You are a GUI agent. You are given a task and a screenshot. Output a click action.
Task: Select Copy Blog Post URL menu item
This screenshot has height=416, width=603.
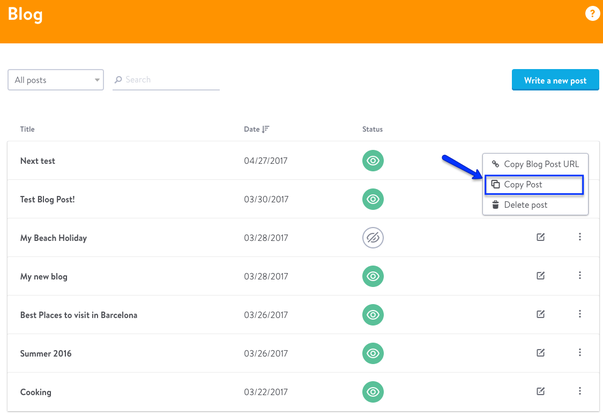[x=535, y=164]
